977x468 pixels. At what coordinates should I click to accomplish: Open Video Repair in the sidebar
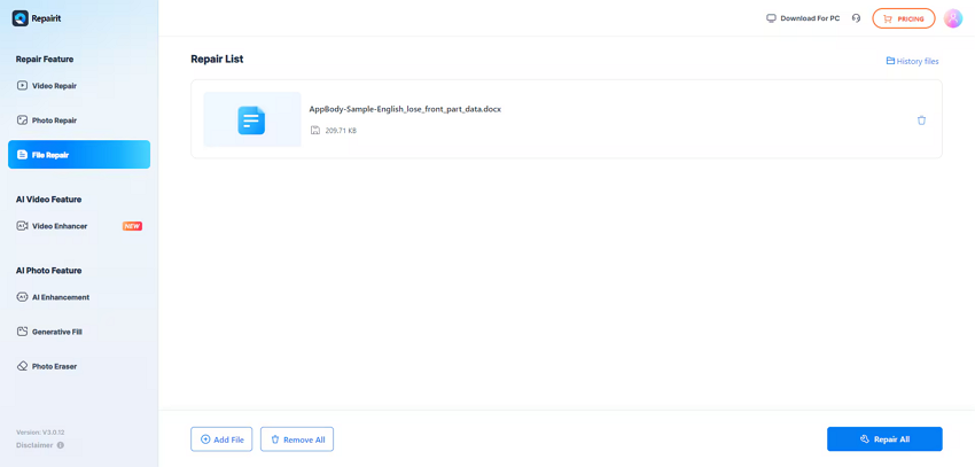54,86
